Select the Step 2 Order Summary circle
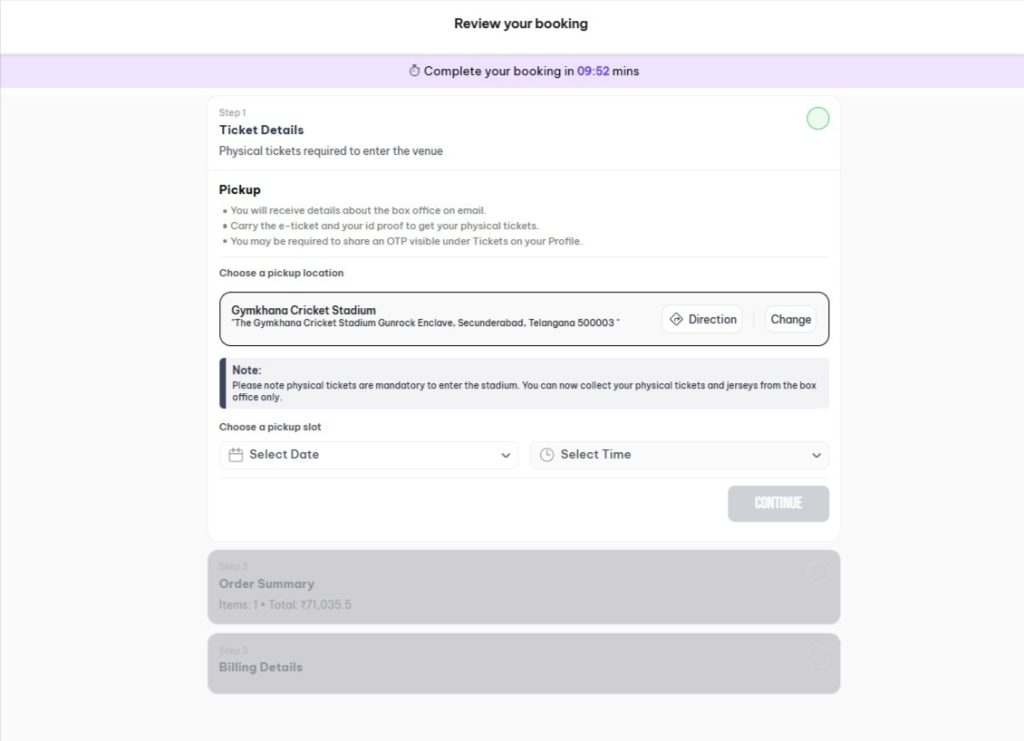This screenshot has height=741, width=1024. click(x=818, y=573)
